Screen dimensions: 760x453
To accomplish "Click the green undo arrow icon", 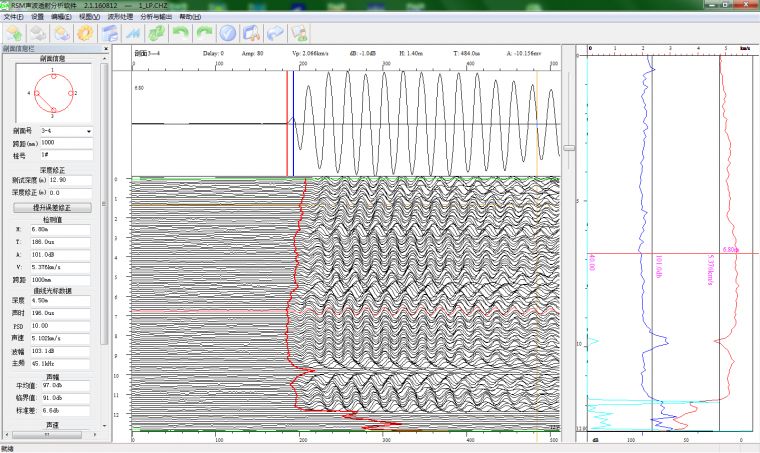I will pyautogui.click(x=182, y=33).
